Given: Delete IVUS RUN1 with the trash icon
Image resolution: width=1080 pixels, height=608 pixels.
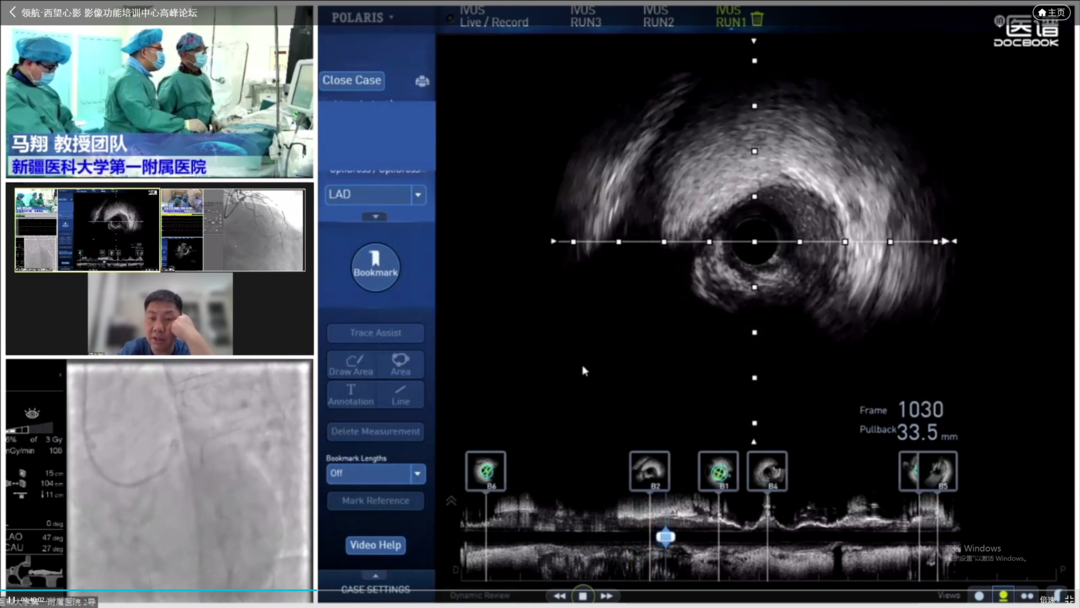Looking at the screenshot, I should click(757, 19).
